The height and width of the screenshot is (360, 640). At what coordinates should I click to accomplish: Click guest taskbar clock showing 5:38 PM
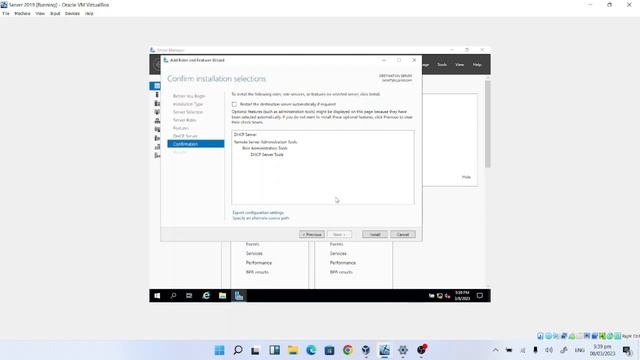point(462,296)
